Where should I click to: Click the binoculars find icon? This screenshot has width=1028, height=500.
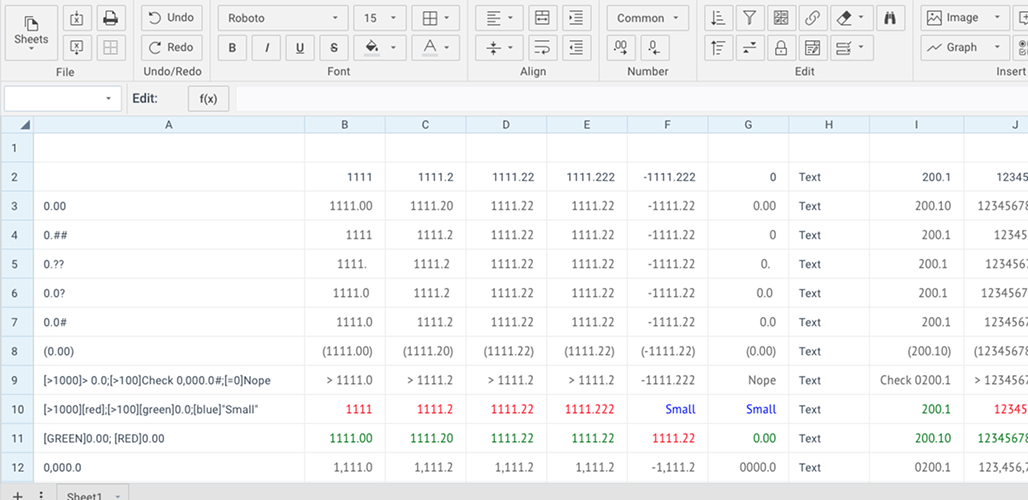pos(889,18)
